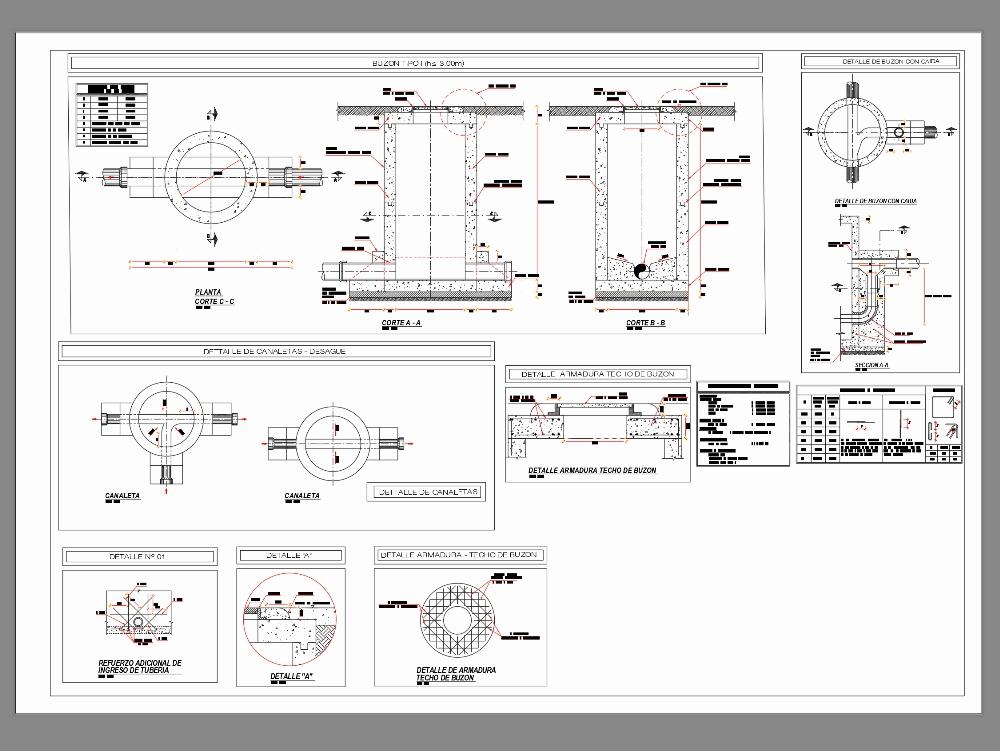Image resolution: width=1000 pixels, height=751 pixels.
Task: Click the small DETALLE DE CANALETAS label box
Action: 427,492
